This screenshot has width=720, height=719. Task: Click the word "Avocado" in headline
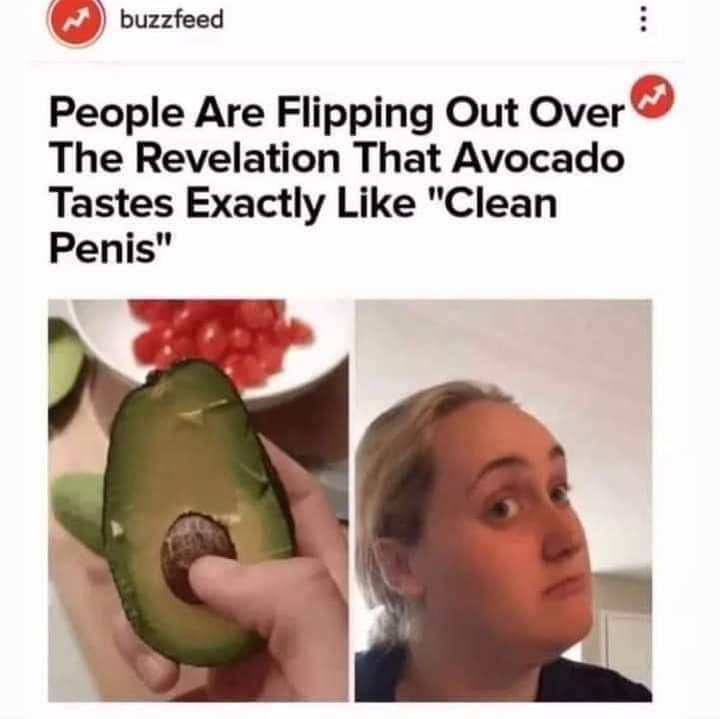(x=538, y=159)
